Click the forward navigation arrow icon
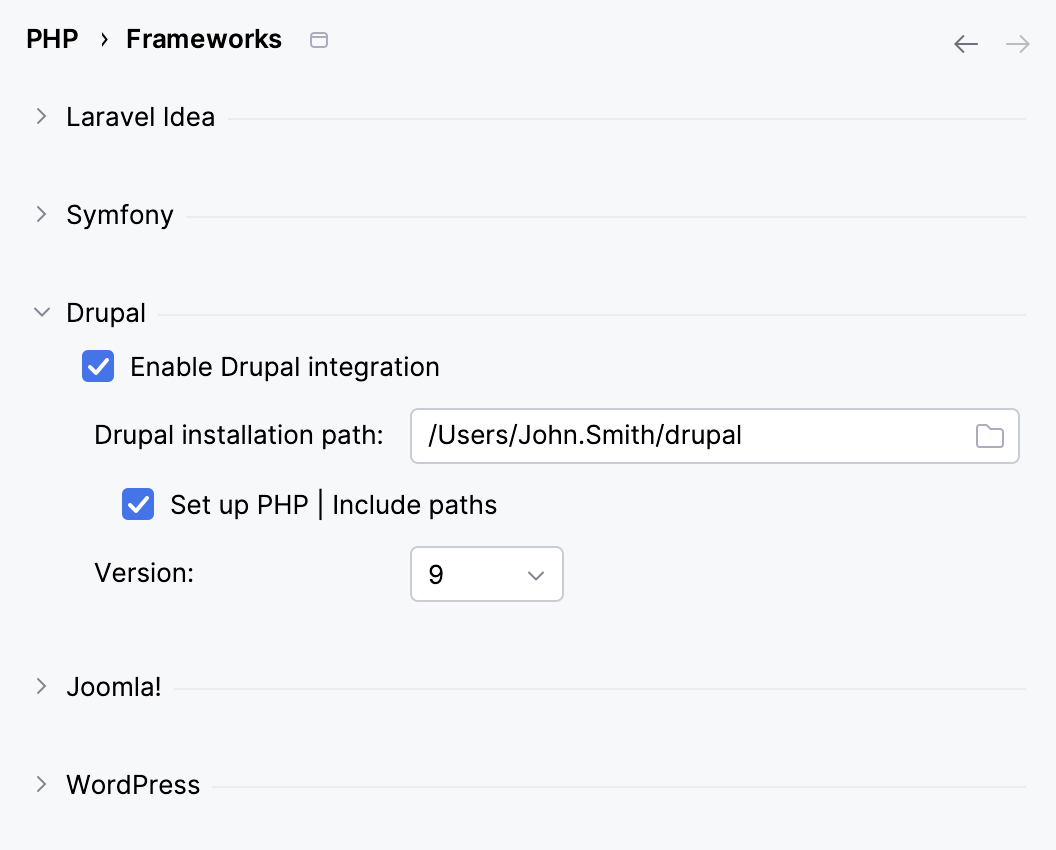 pyautogui.click(x=1015, y=44)
